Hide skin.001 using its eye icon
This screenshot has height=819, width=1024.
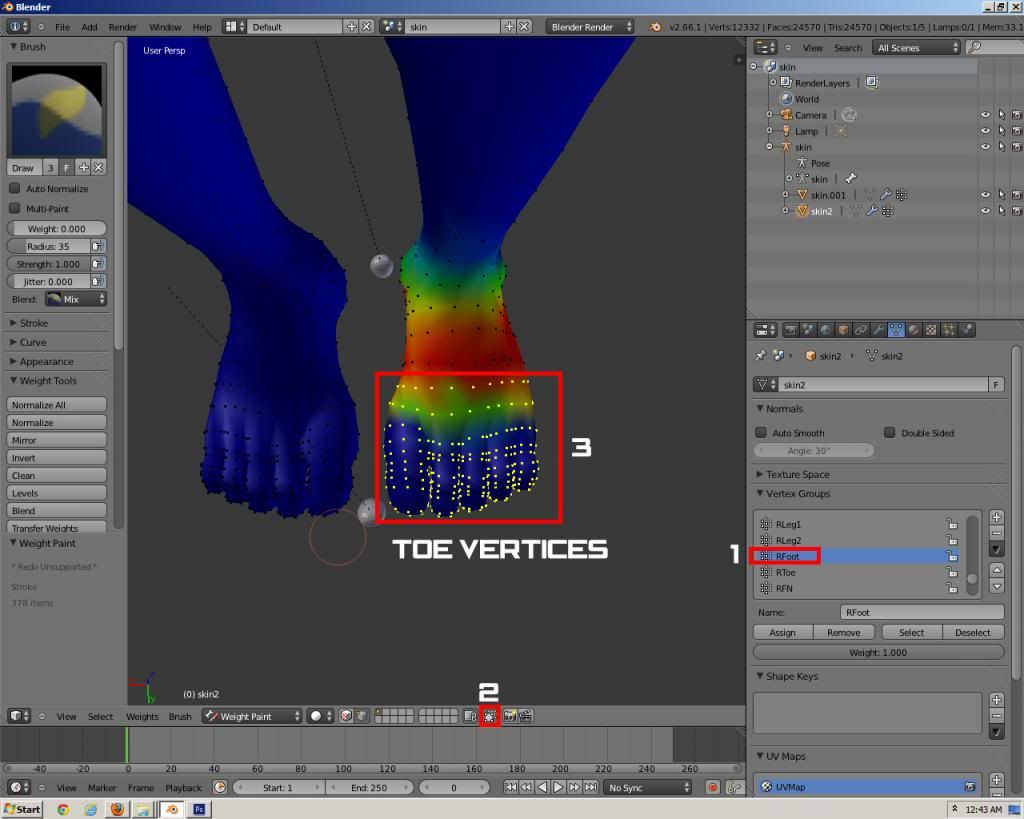pos(985,195)
